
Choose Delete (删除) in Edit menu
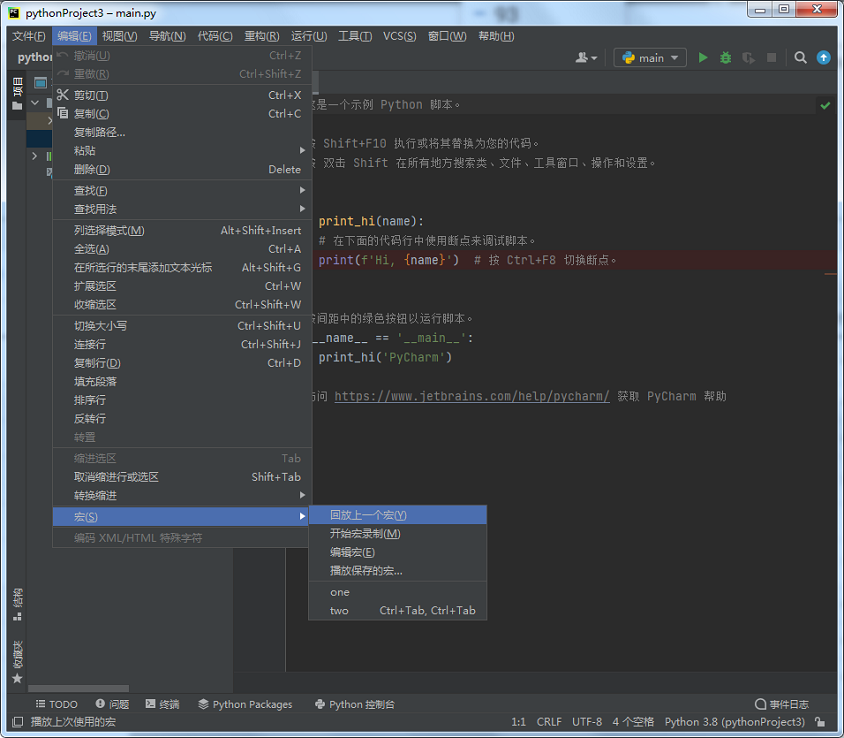click(182, 169)
